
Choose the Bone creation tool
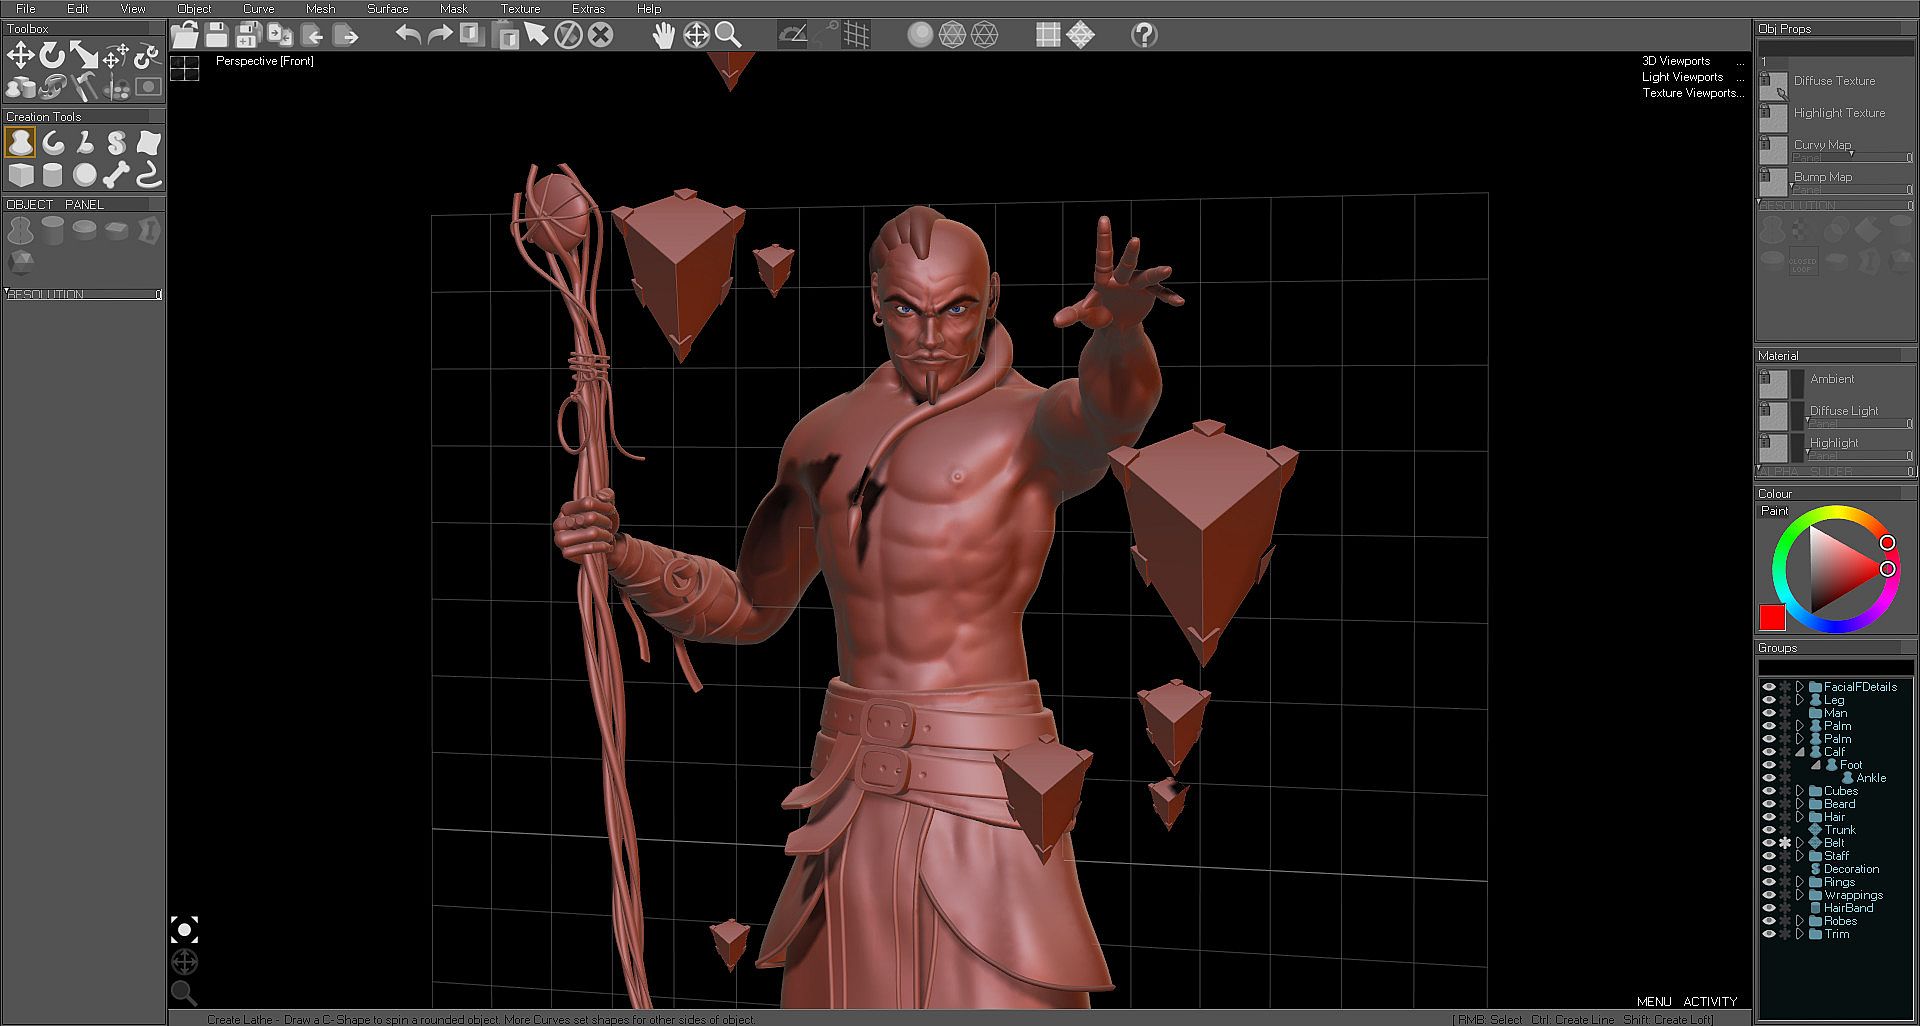point(116,176)
